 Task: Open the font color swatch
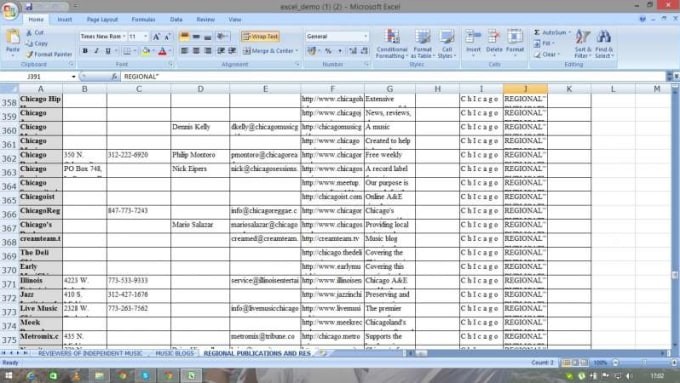tap(163, 51)
